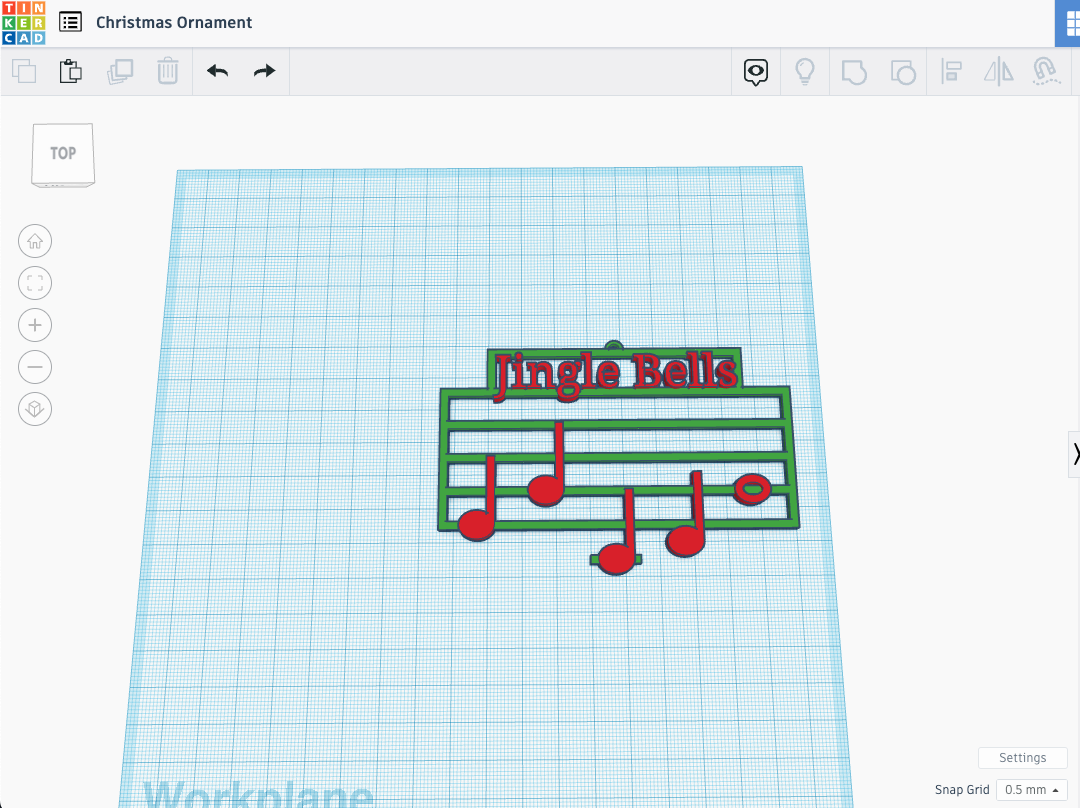Viewport: 1080px width, 808px height.
Task: Click the Christmas Ornament design title
Action: point(174,22)
